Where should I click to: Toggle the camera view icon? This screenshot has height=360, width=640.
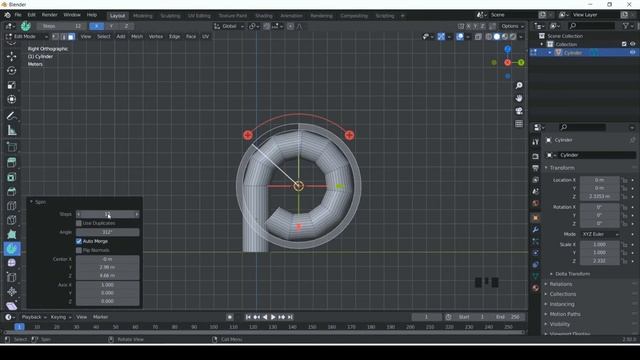[519, 111]
